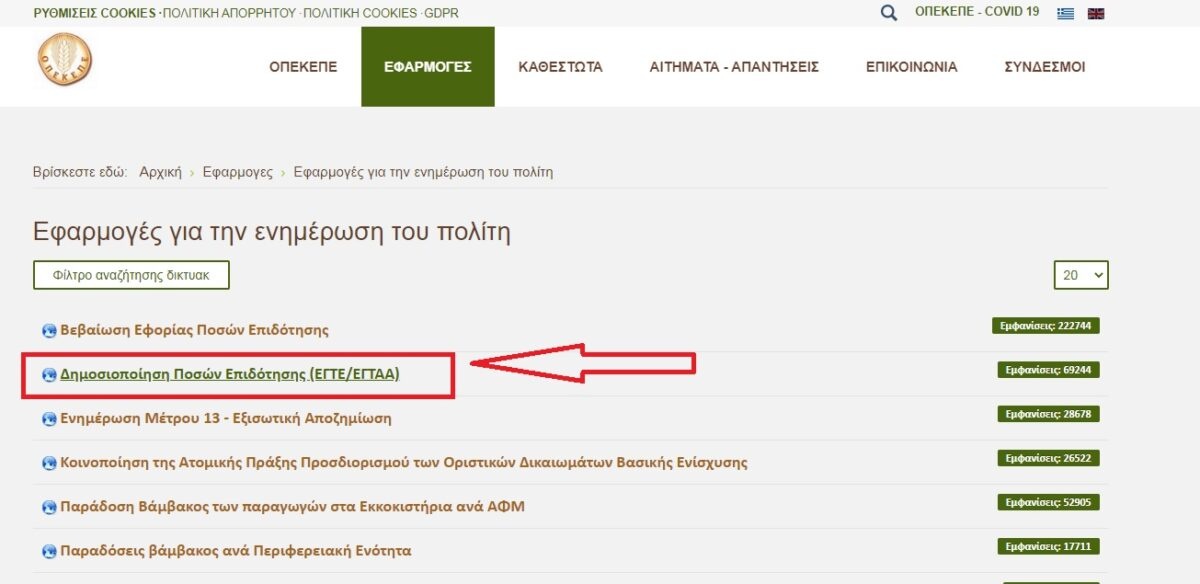Open ΡΥΘΜΙΣΕΙΣ COOKIES link
Screen dimensions: 1200x584
(95, 13)
